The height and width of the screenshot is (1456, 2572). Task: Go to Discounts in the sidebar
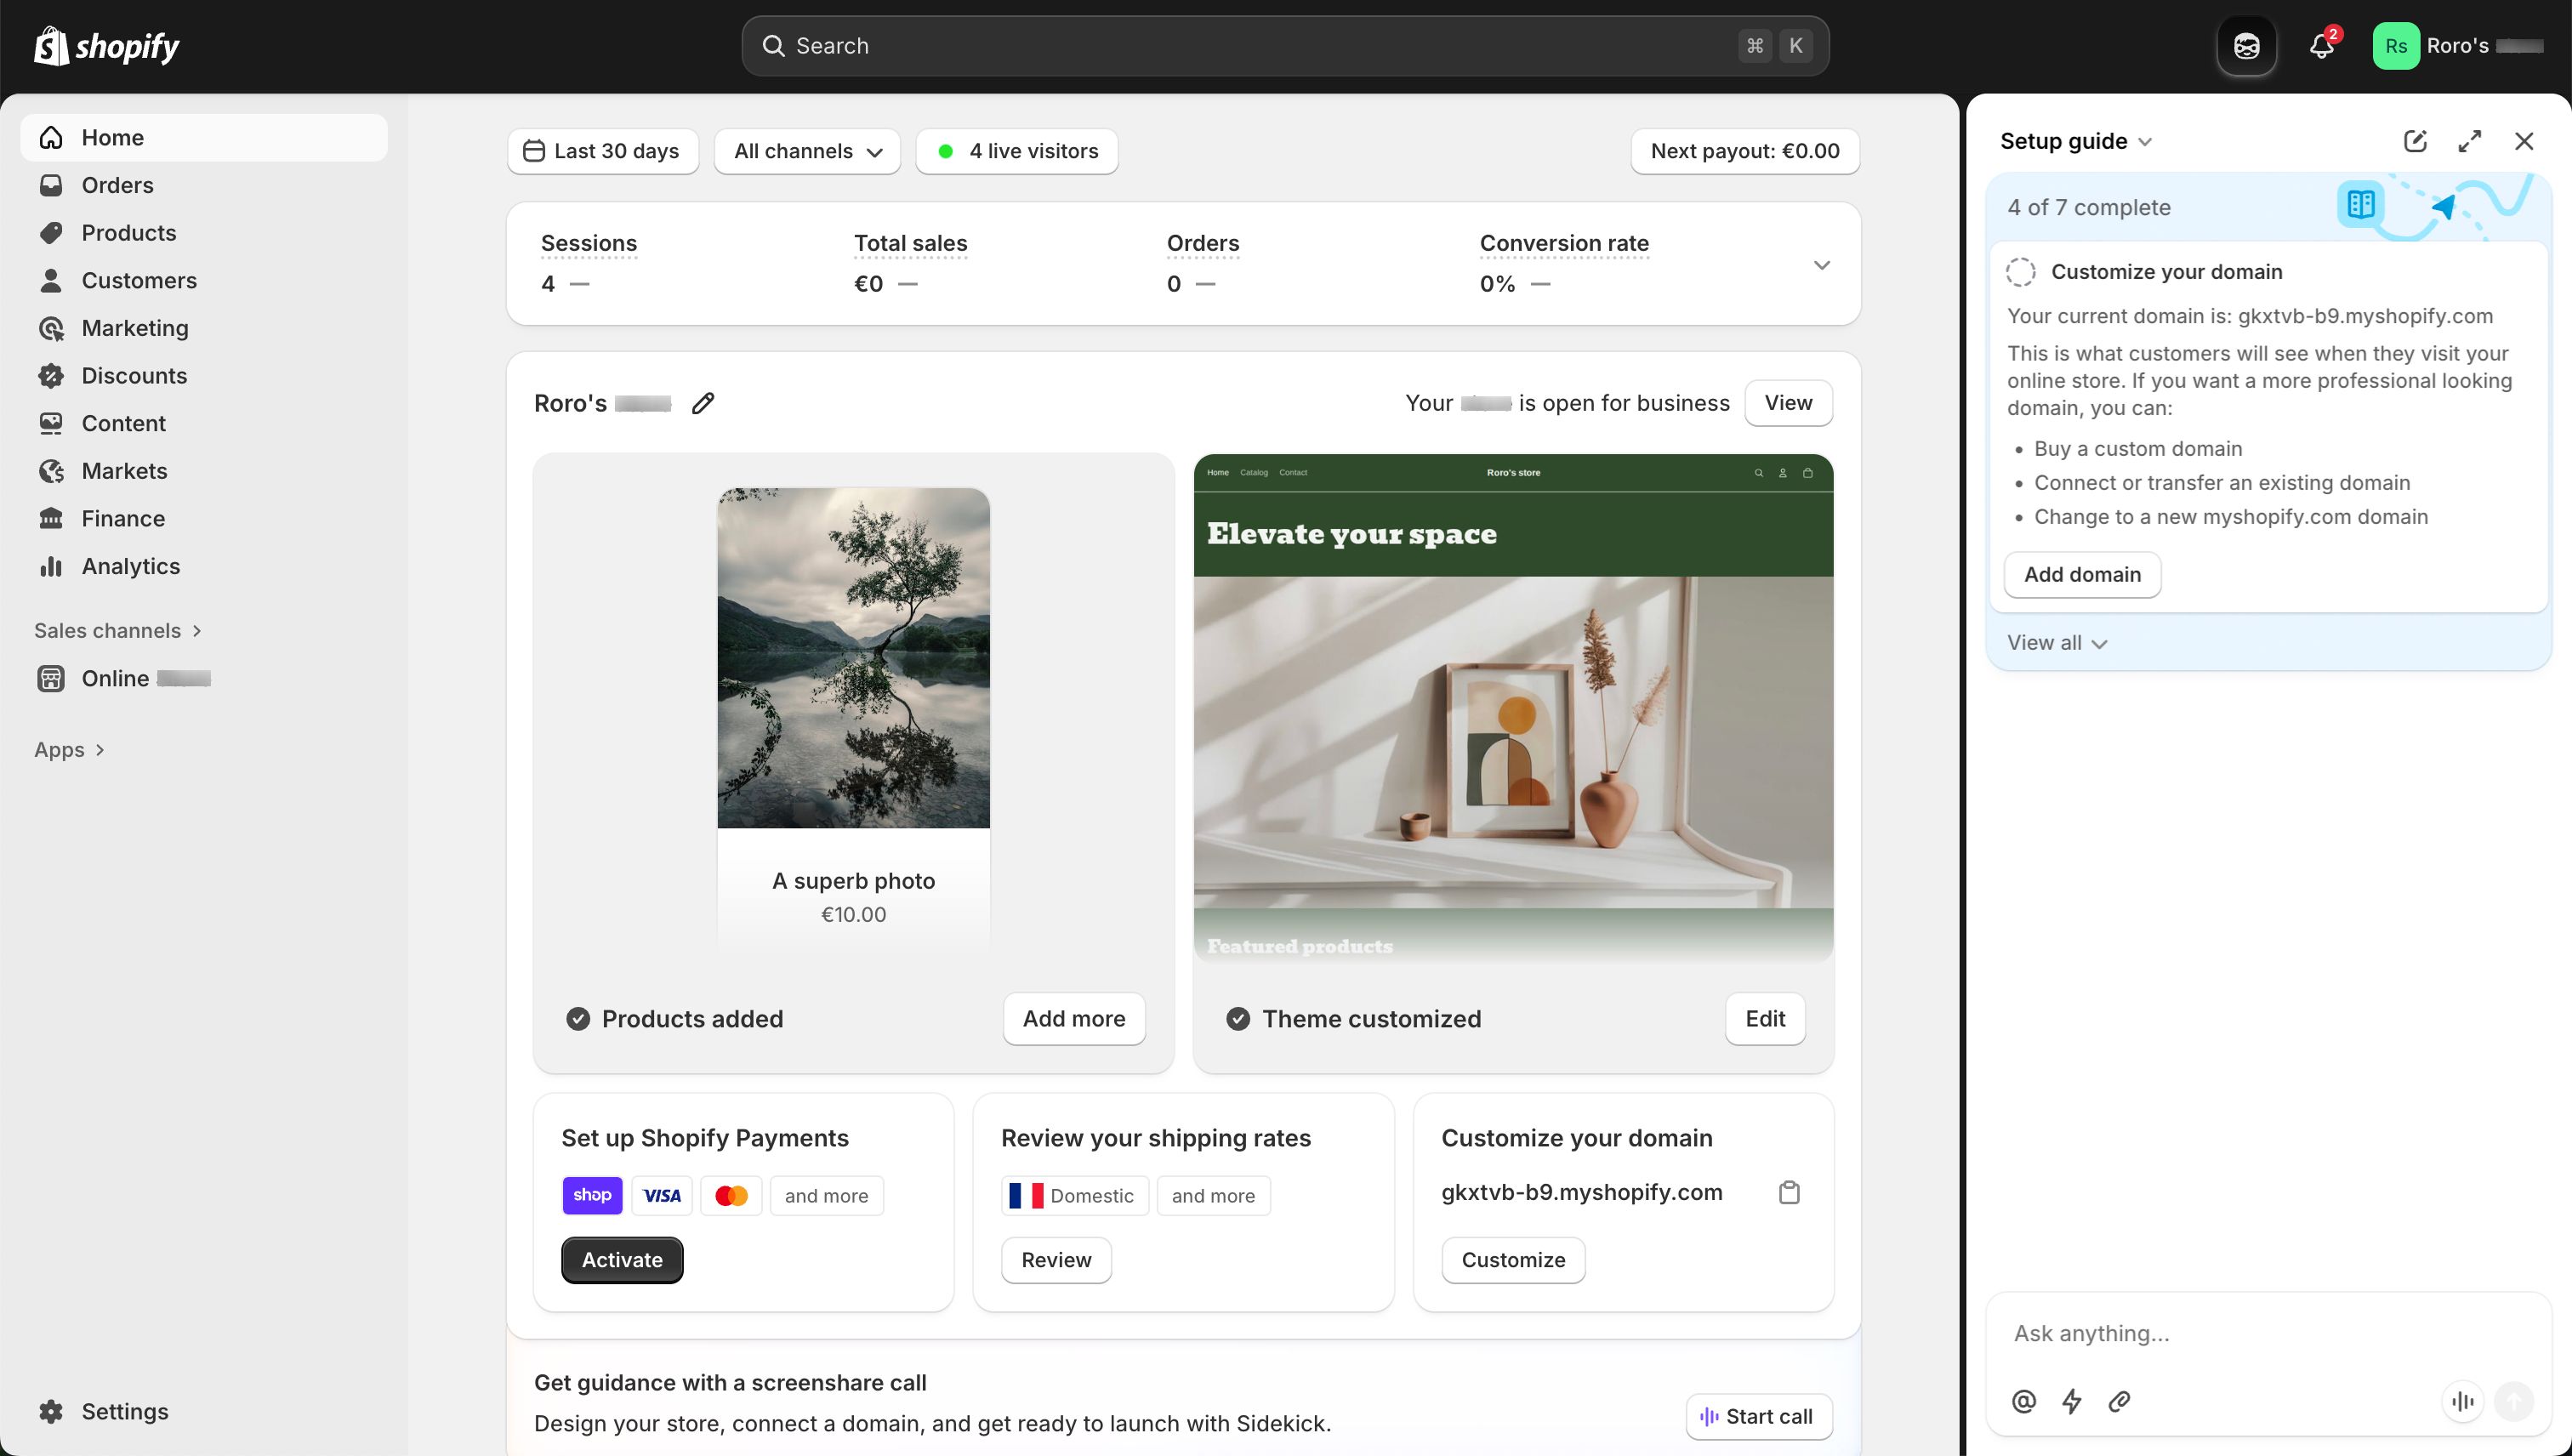coord(134,375)
